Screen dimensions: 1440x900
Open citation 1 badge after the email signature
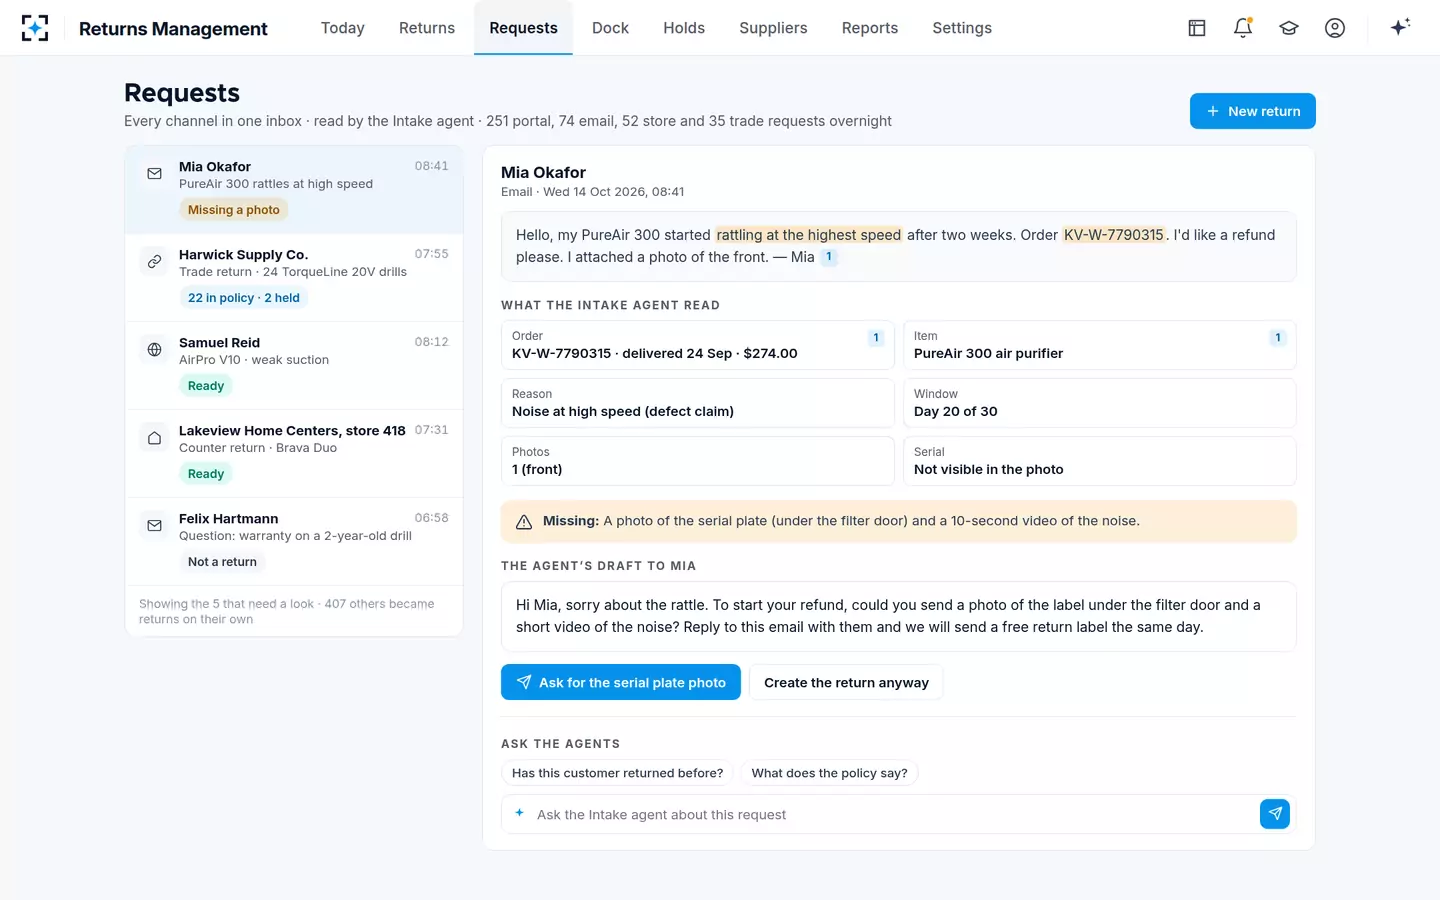(x=829, y=257)
